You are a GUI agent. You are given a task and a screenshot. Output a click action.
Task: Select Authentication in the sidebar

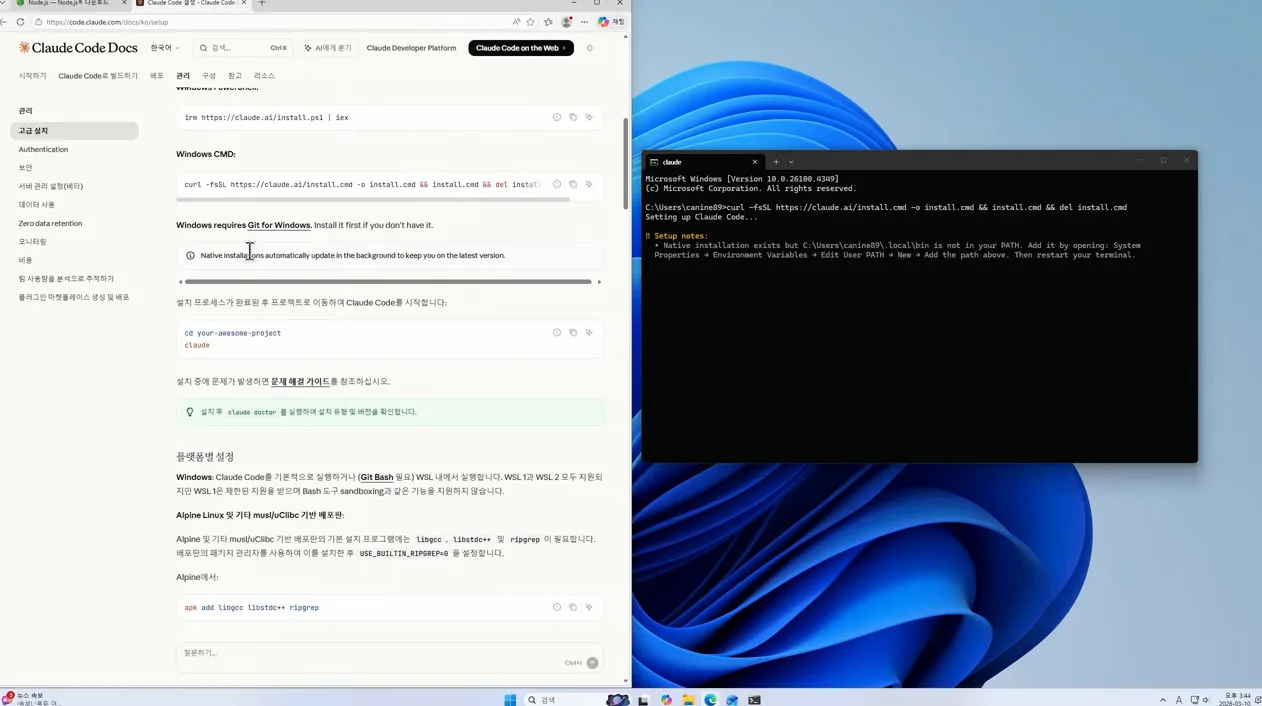pyautogui.click(x=43, y=149)
